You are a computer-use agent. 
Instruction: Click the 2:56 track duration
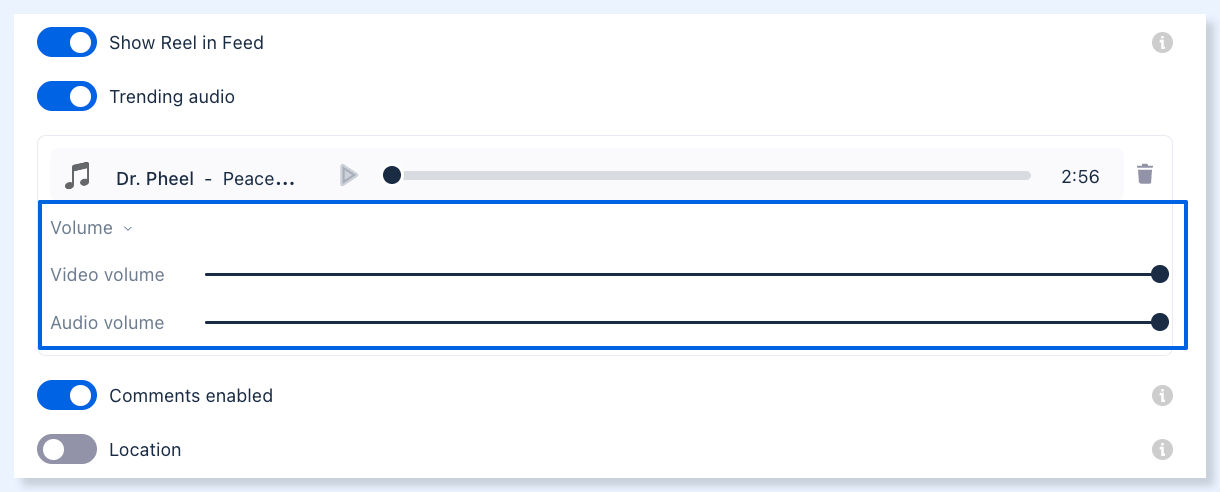tap(1080, 177)
